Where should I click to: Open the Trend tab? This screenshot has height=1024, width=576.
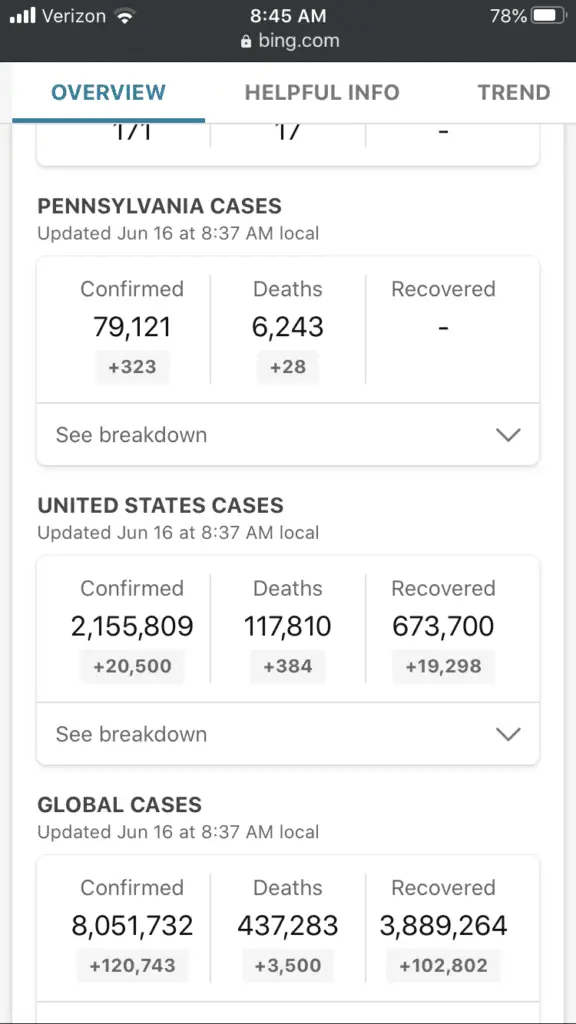(514, 93)
